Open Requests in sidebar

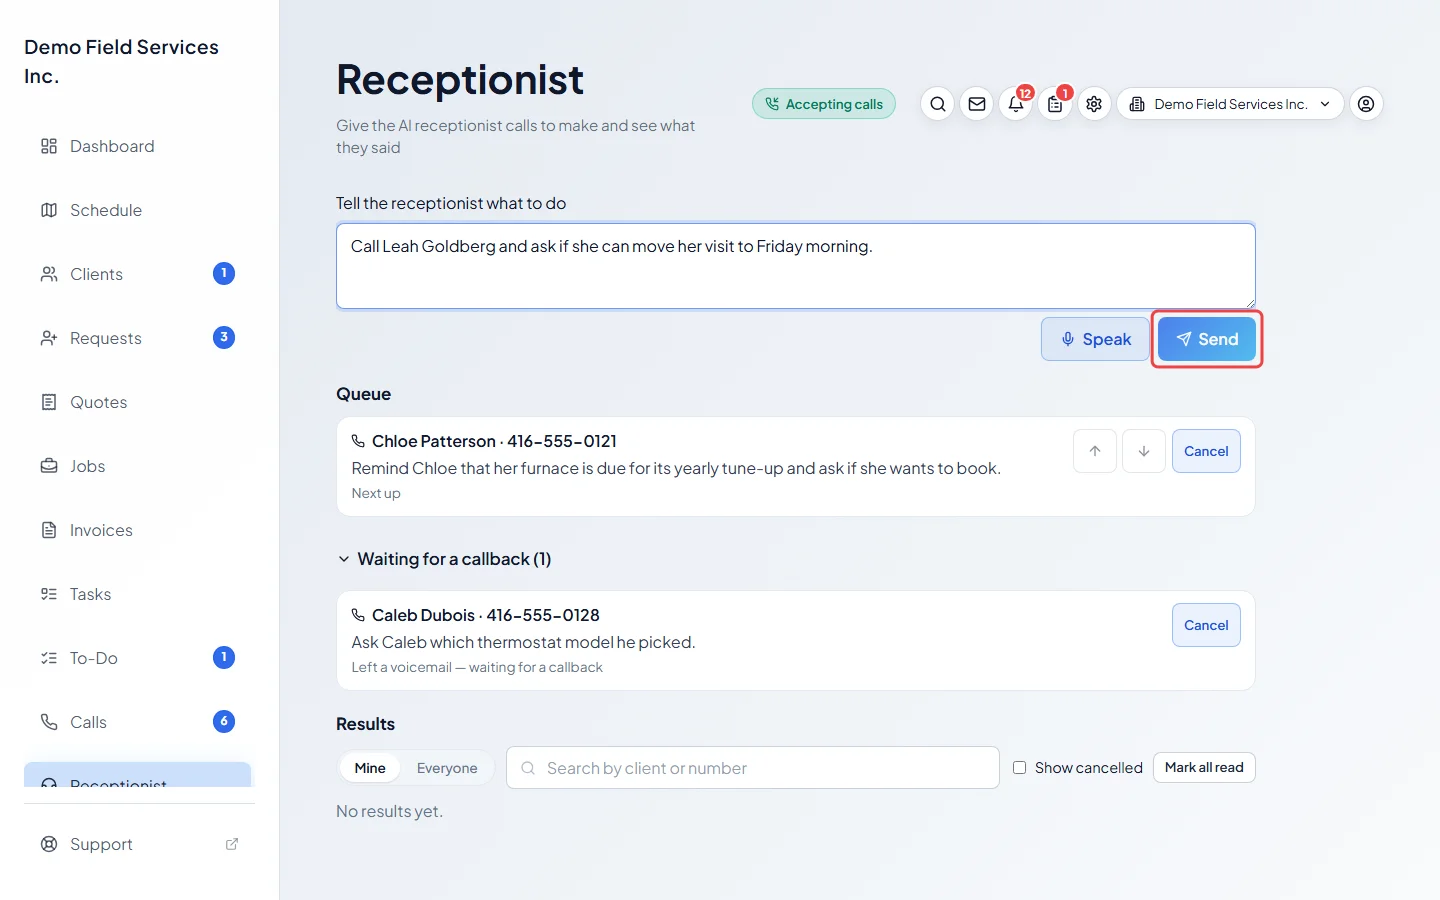138,338
